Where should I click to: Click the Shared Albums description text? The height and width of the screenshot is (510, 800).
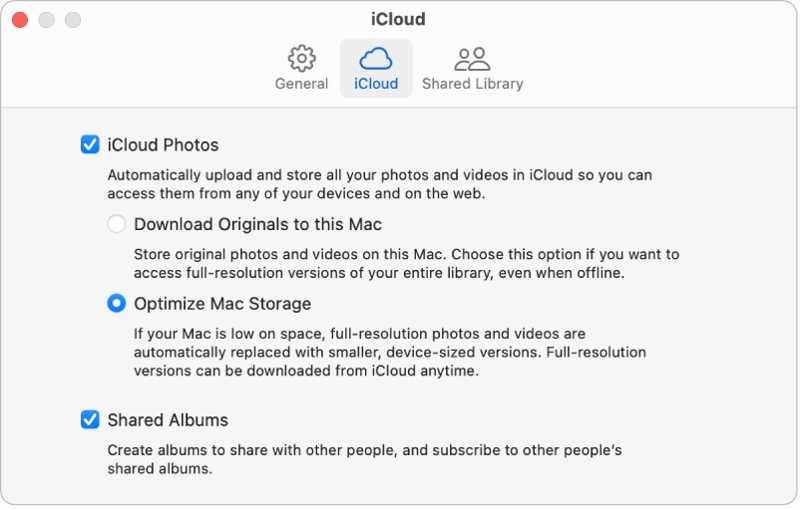tap(364, 460)
